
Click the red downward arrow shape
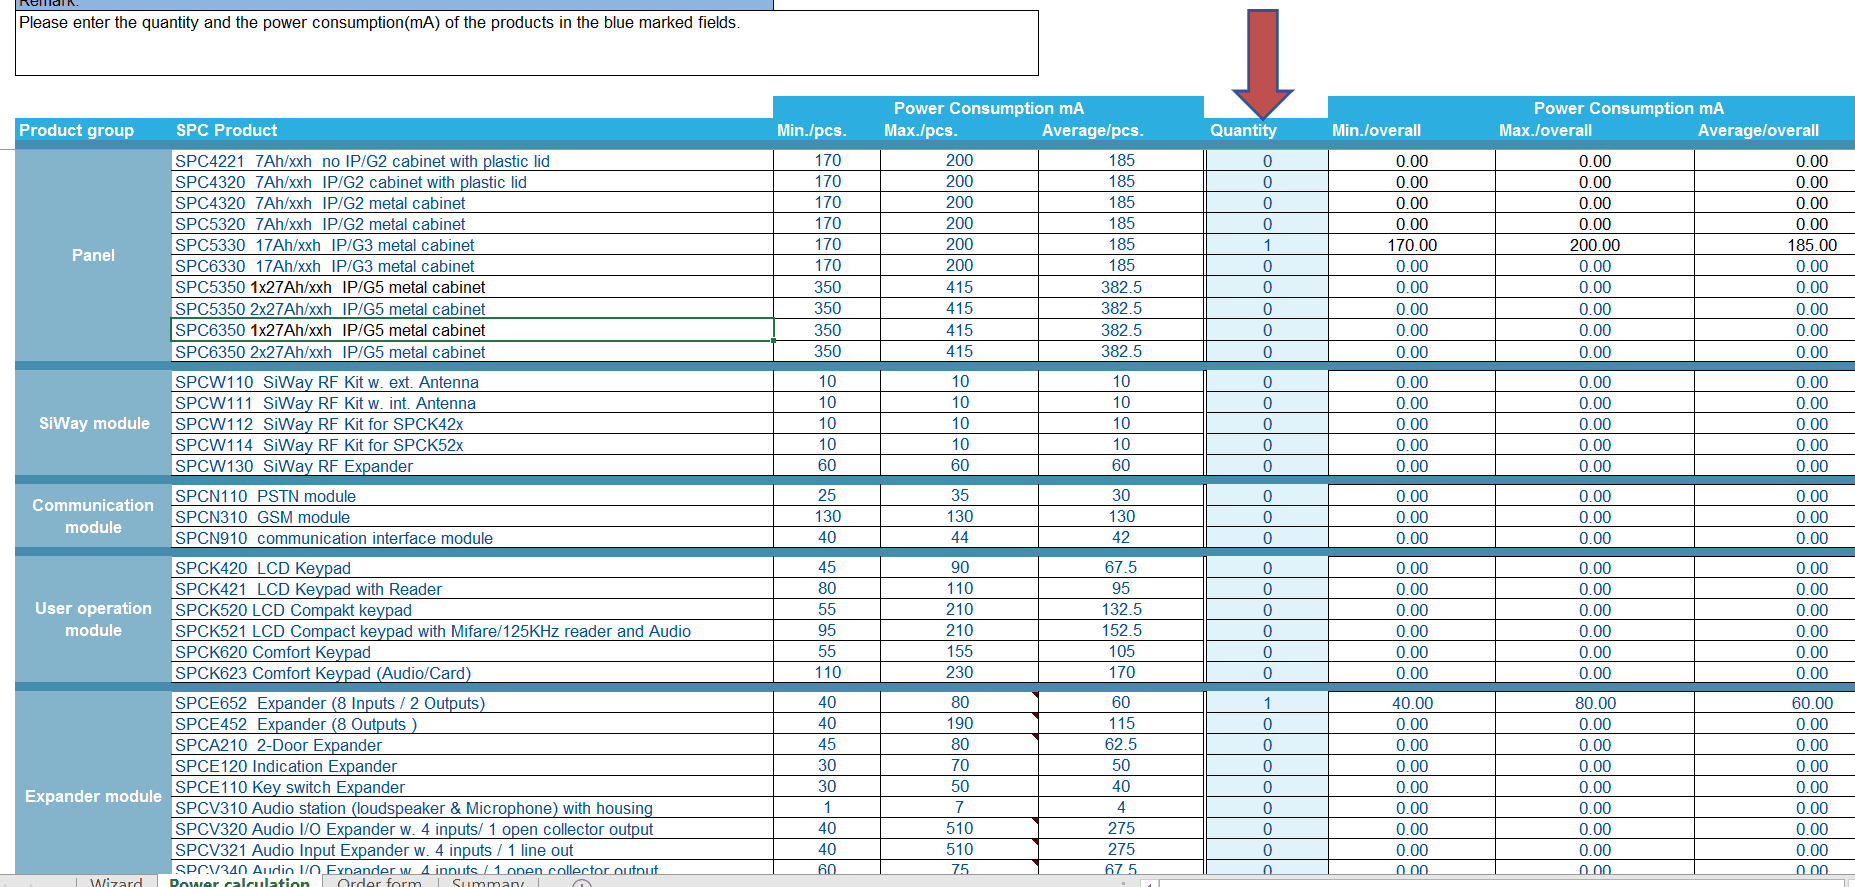click(x=1263, y=62)
